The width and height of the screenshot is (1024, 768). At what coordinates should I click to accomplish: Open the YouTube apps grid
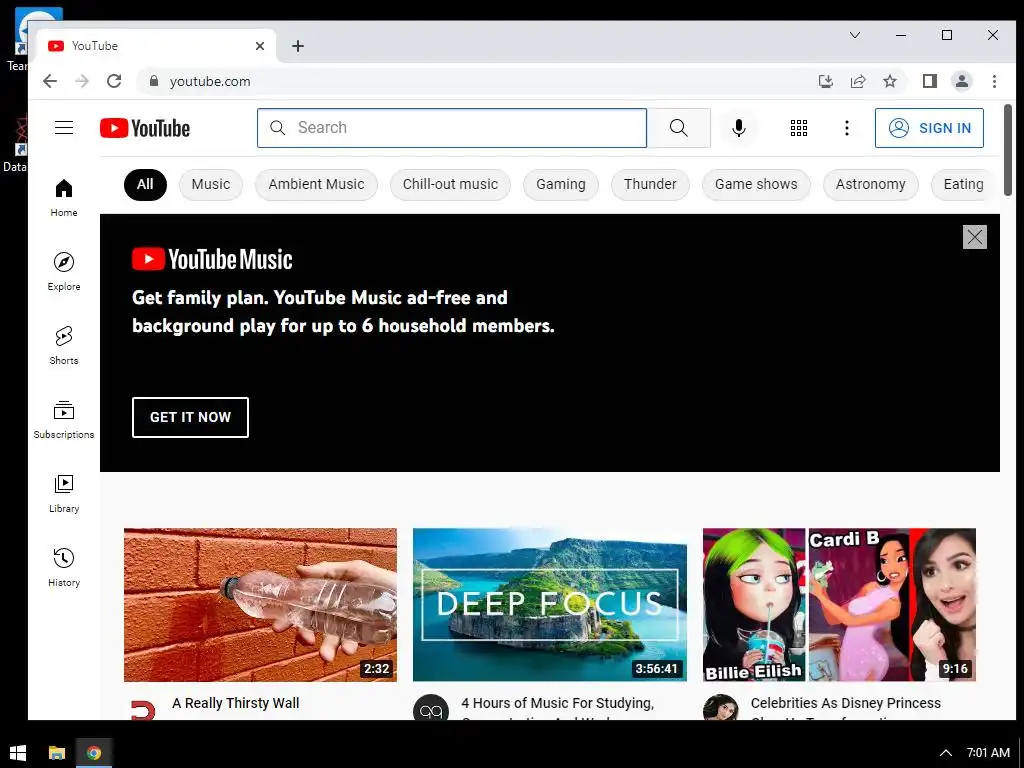coord(799,128)
